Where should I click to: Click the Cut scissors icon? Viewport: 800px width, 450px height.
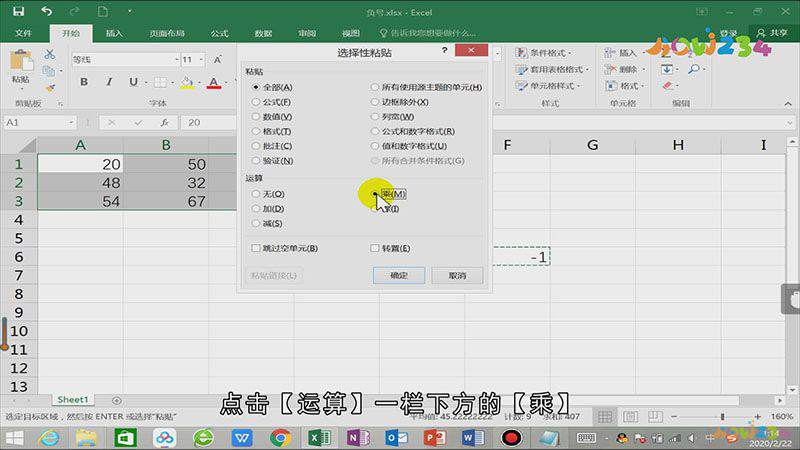49,55
